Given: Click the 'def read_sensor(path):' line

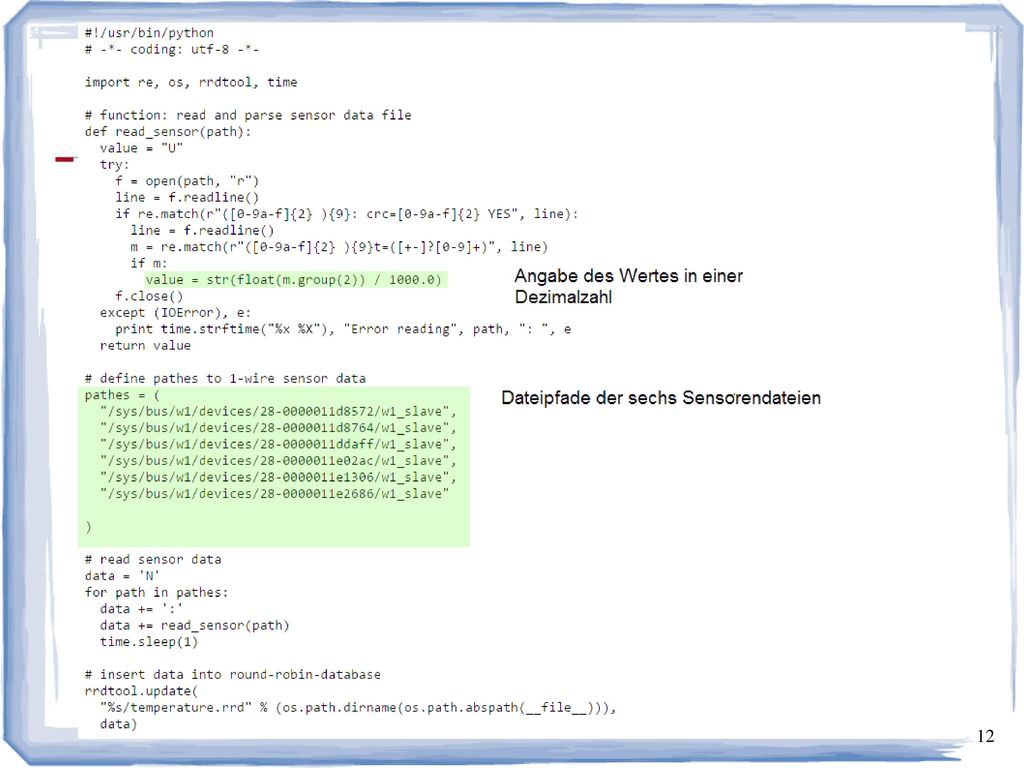Looking at the screenshot, I should point(168,132).
